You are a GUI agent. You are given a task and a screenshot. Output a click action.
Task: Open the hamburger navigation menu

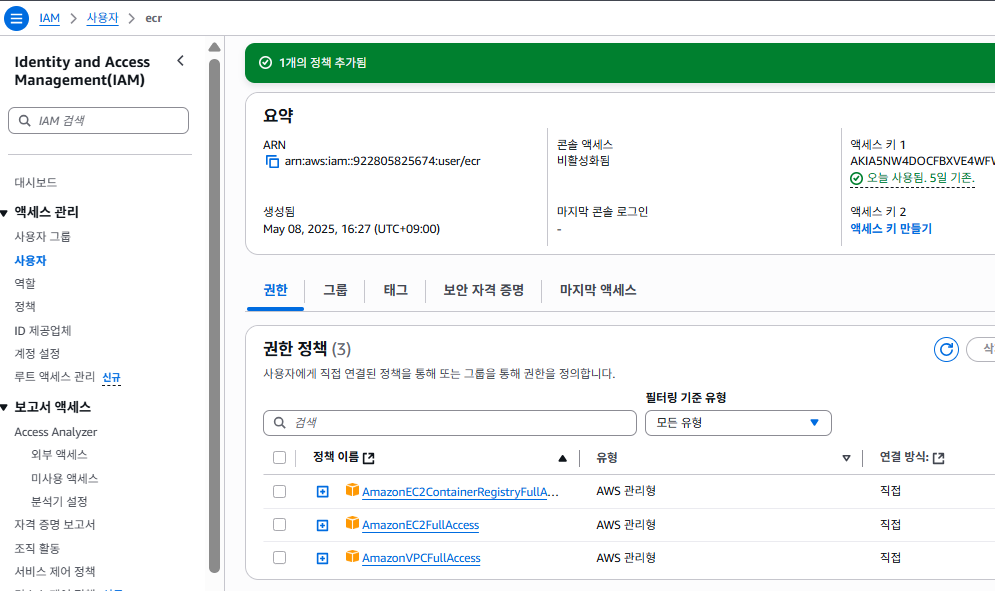pos(16,18)
